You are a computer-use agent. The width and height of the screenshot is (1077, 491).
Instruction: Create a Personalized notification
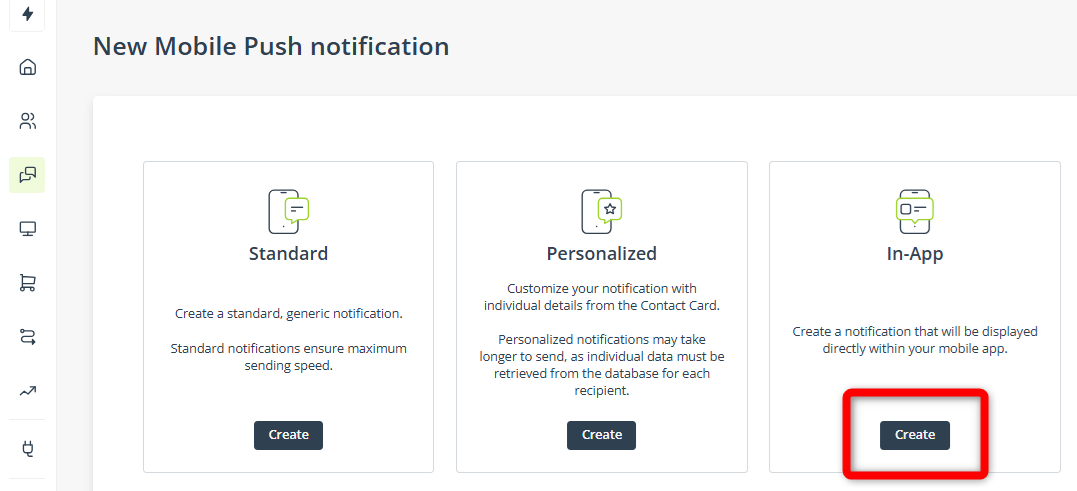[x=602, y=435]
